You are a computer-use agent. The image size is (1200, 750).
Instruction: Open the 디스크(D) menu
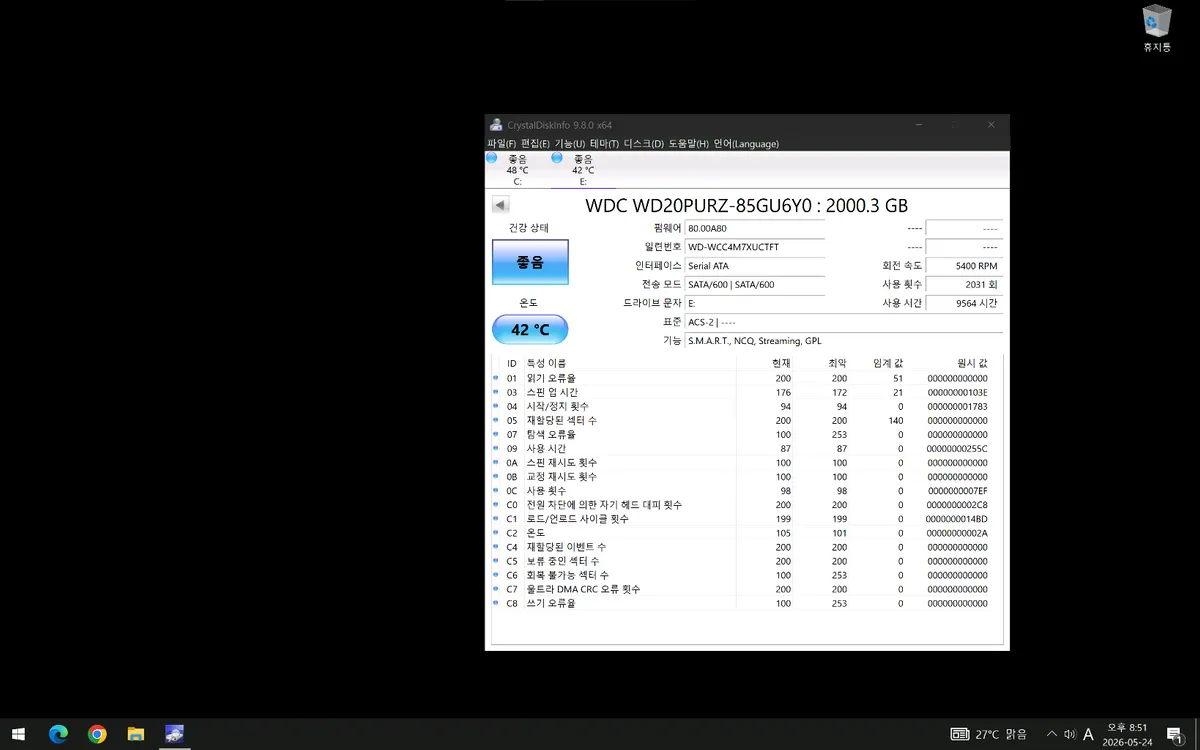coord(643,144)
